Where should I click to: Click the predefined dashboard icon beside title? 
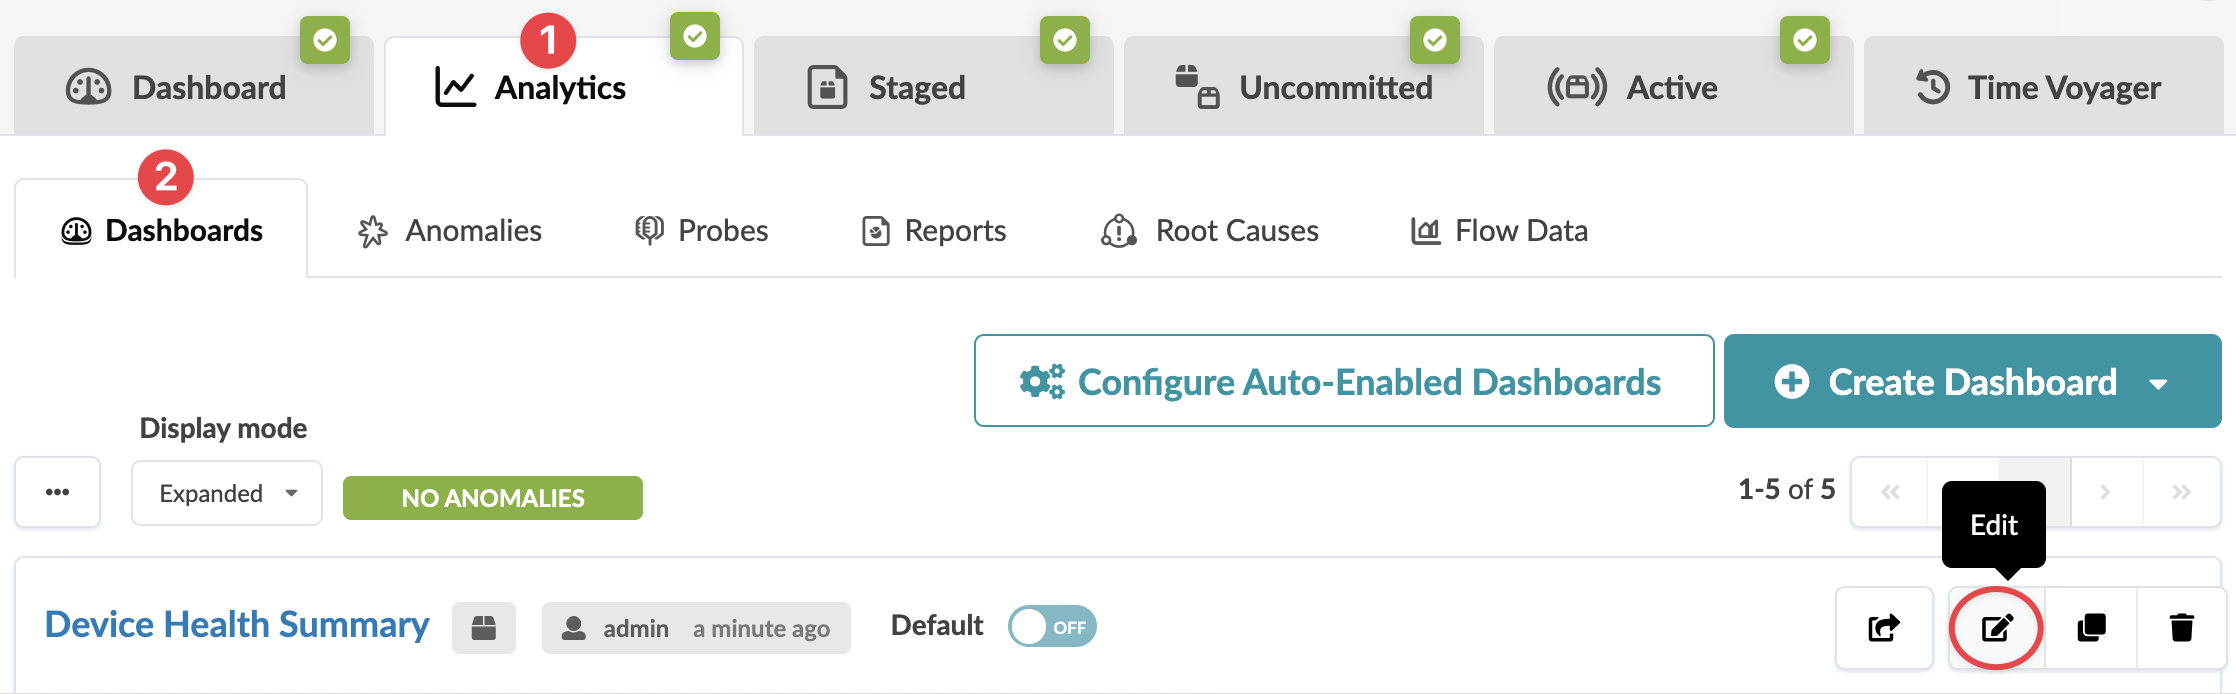point(484,628)
